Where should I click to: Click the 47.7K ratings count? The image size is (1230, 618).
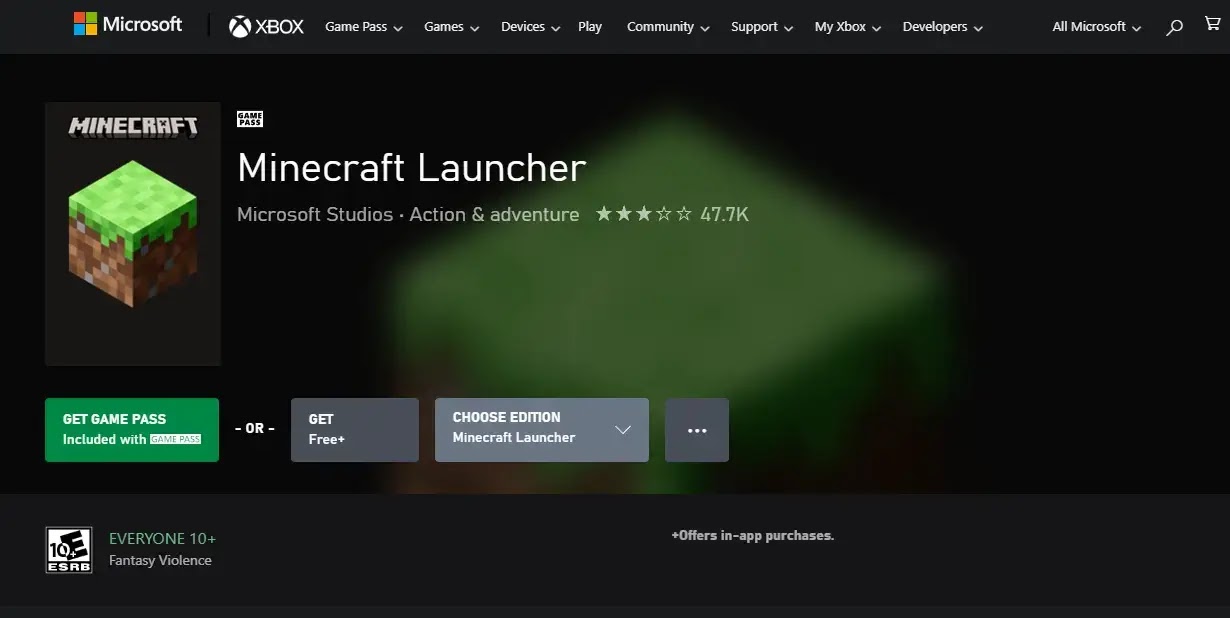(724, 214)
